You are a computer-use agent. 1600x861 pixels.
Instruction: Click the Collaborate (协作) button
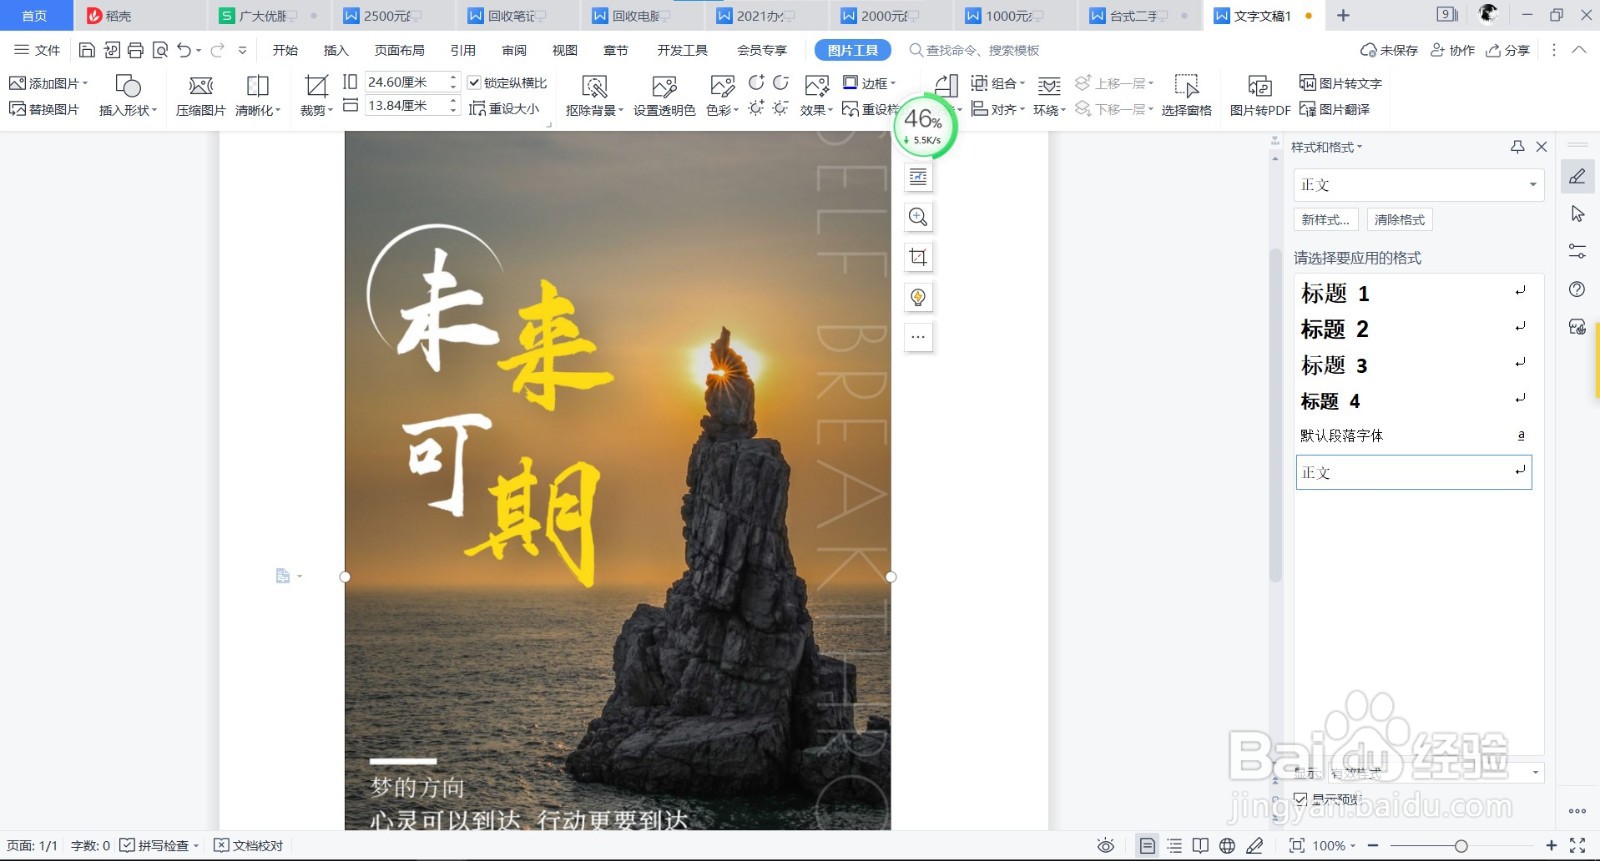coord(1453,50)
